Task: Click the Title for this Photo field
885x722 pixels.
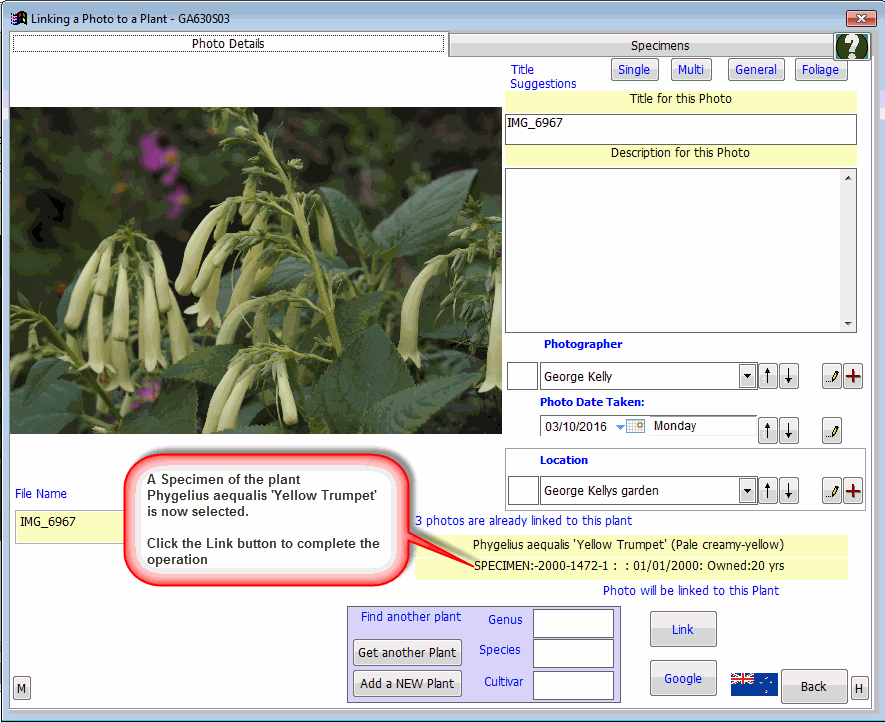Action: (681, 129)
